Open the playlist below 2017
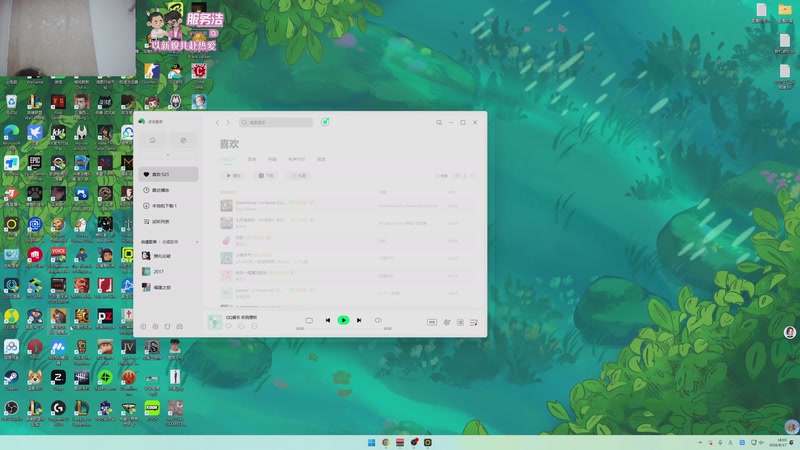This screenshot has height=450, width=800. pos(168,288)
